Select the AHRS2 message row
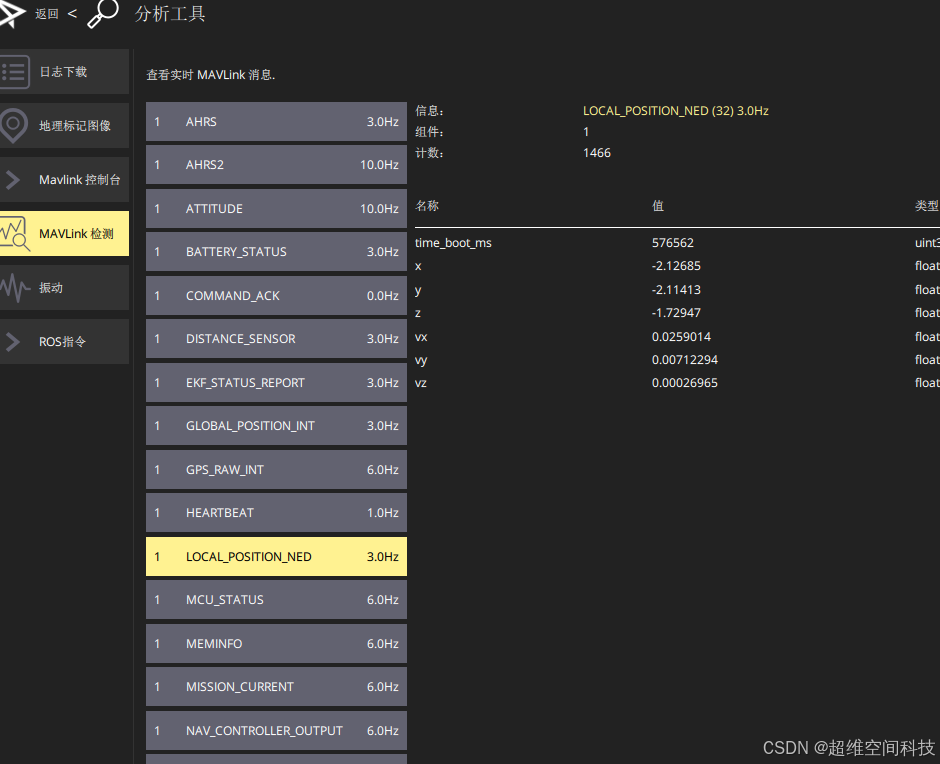The height and width of the screenshot is (764, 940). 276,165
